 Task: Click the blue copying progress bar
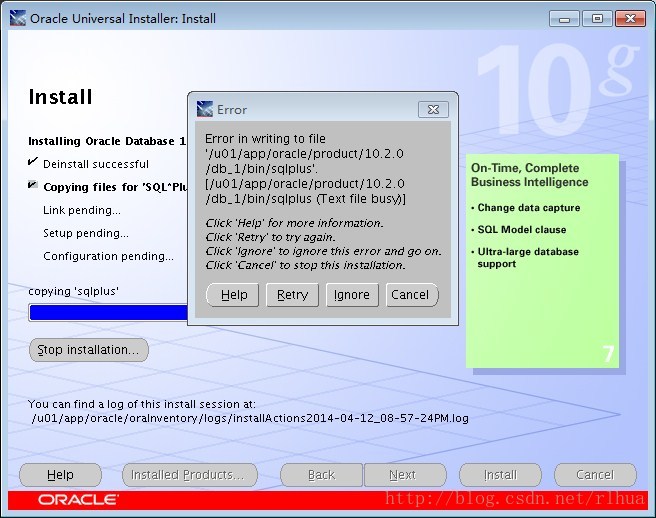pyautogui.click(x=108, y=313)
